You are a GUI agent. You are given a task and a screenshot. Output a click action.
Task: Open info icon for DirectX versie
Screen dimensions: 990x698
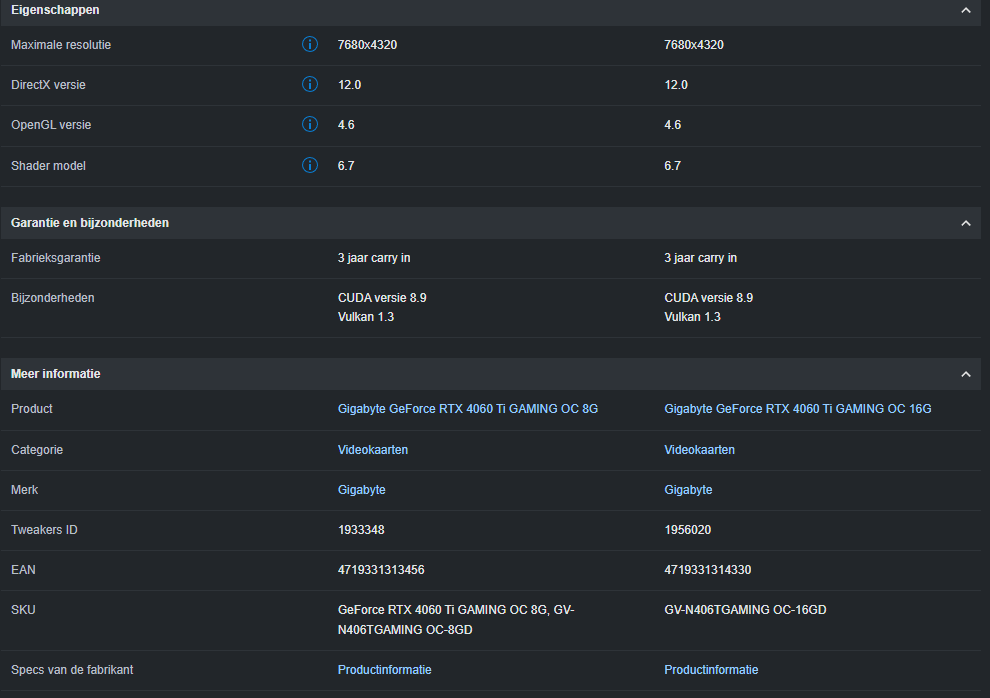(309, 84)
